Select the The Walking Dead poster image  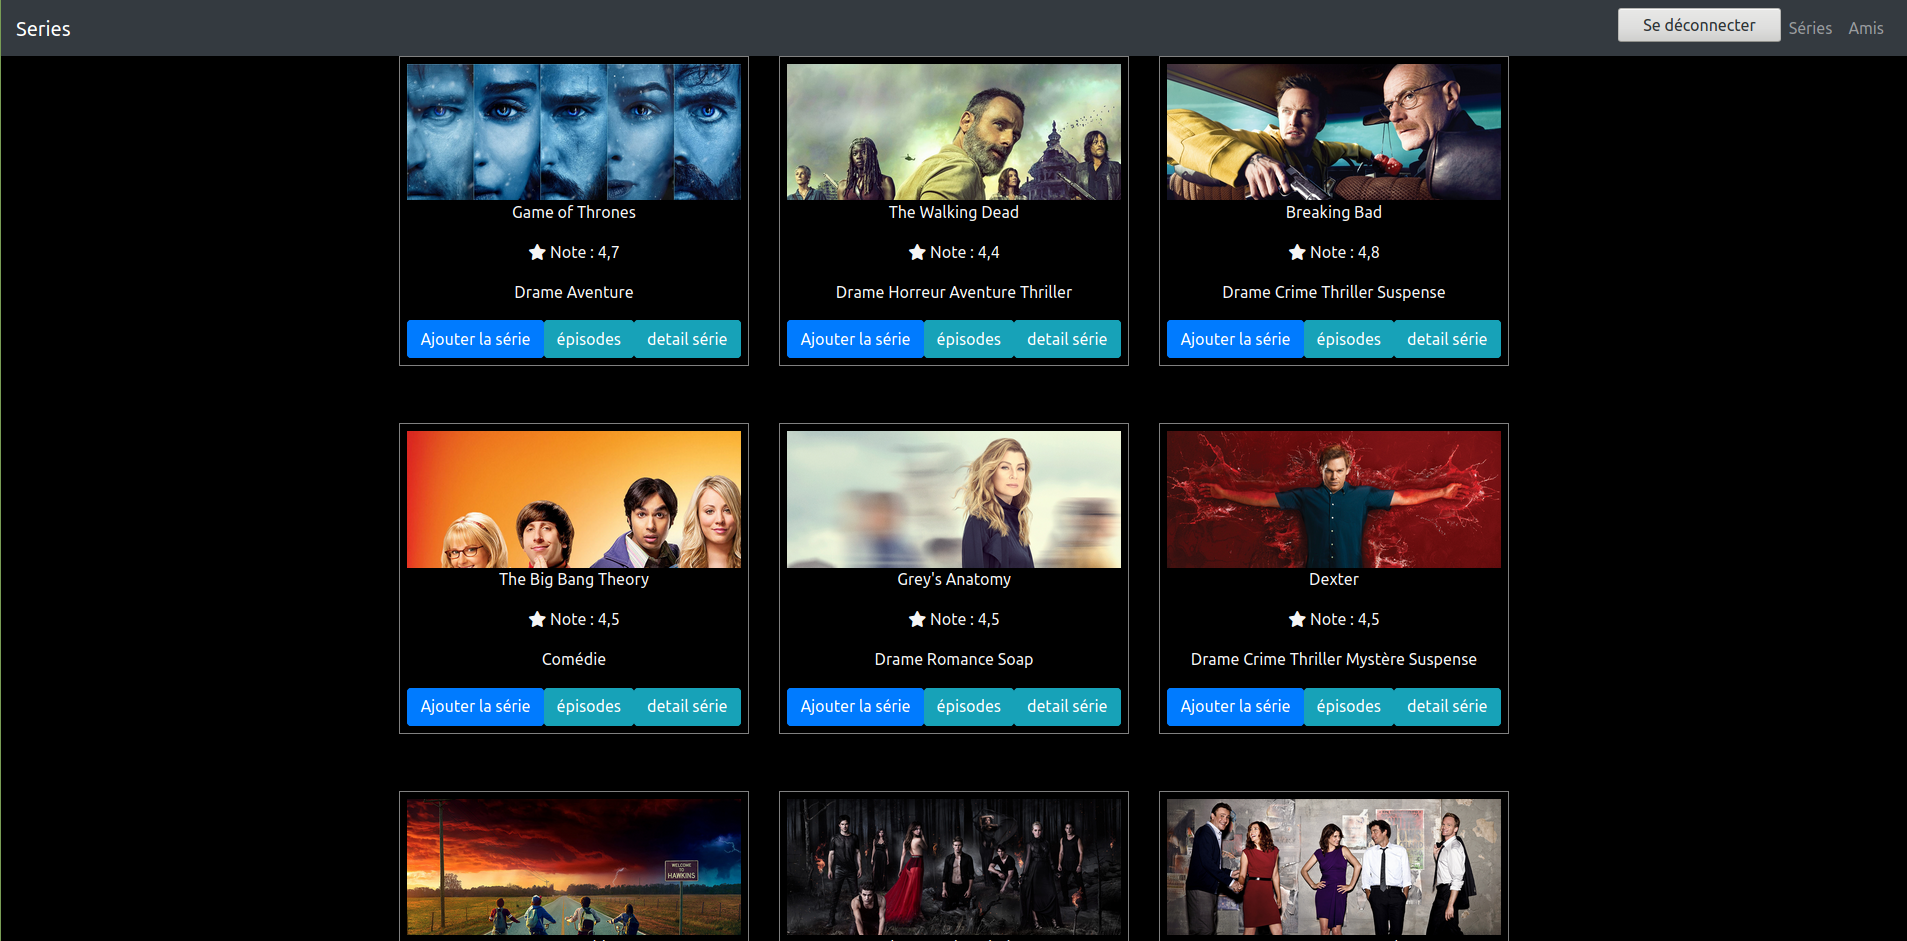click(x=954, y=132)
